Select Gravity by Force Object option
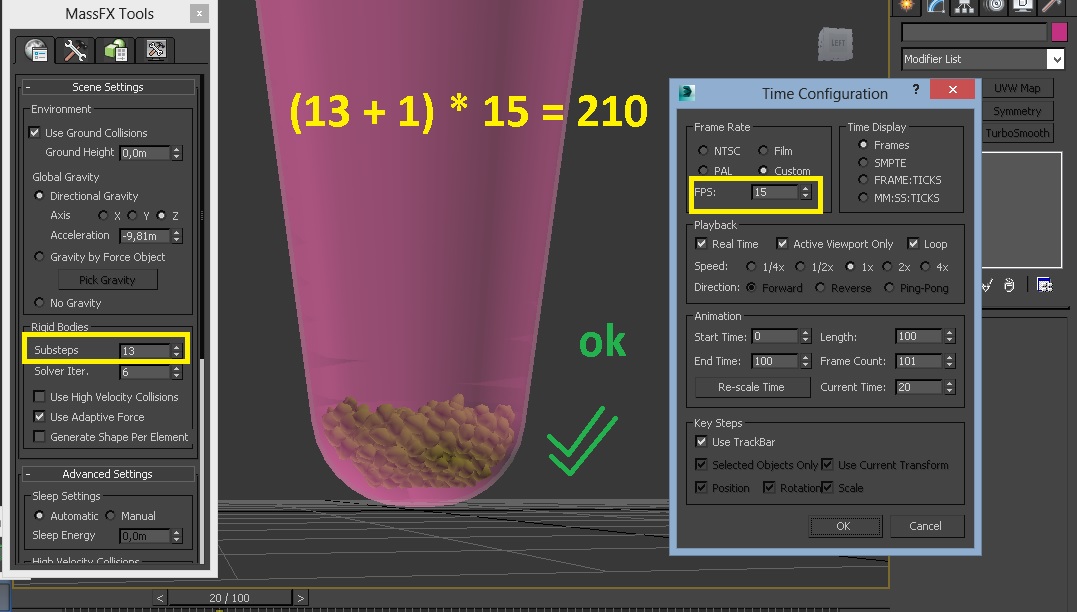The image size is (1077, 612). tap(39, 256)
